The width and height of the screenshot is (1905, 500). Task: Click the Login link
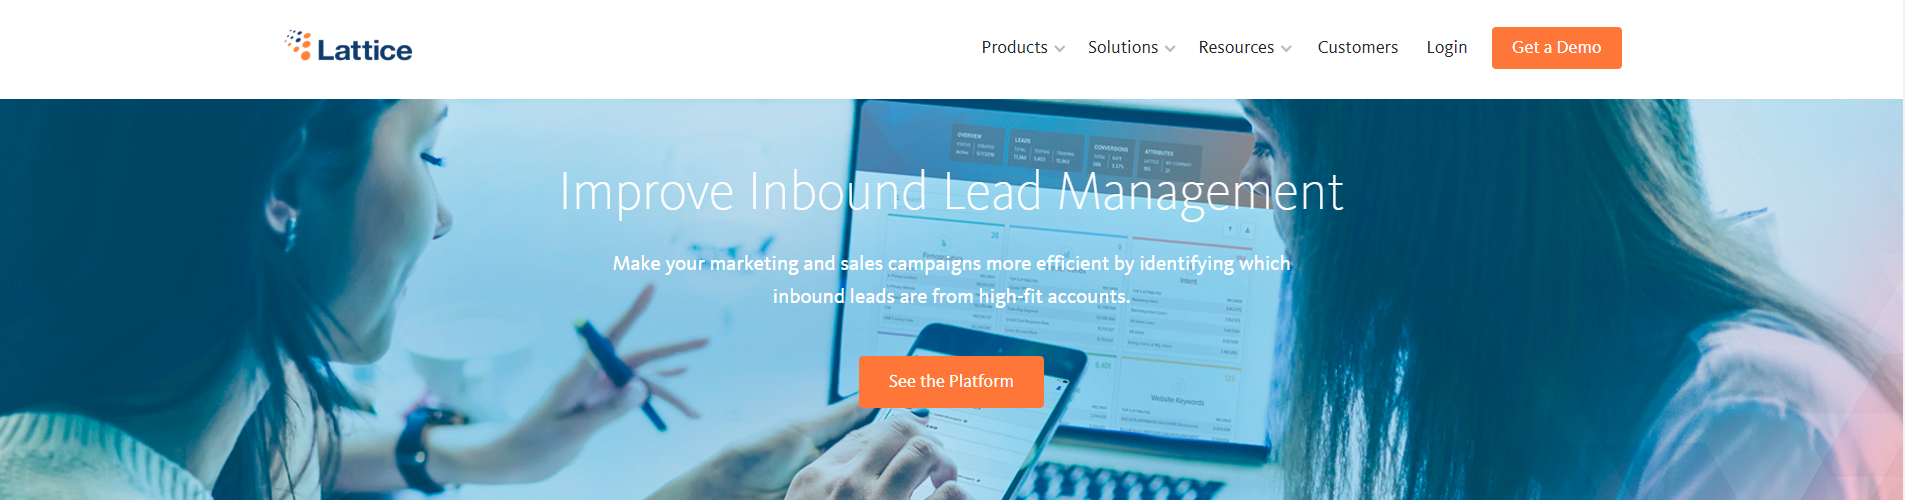(1446, 47)
